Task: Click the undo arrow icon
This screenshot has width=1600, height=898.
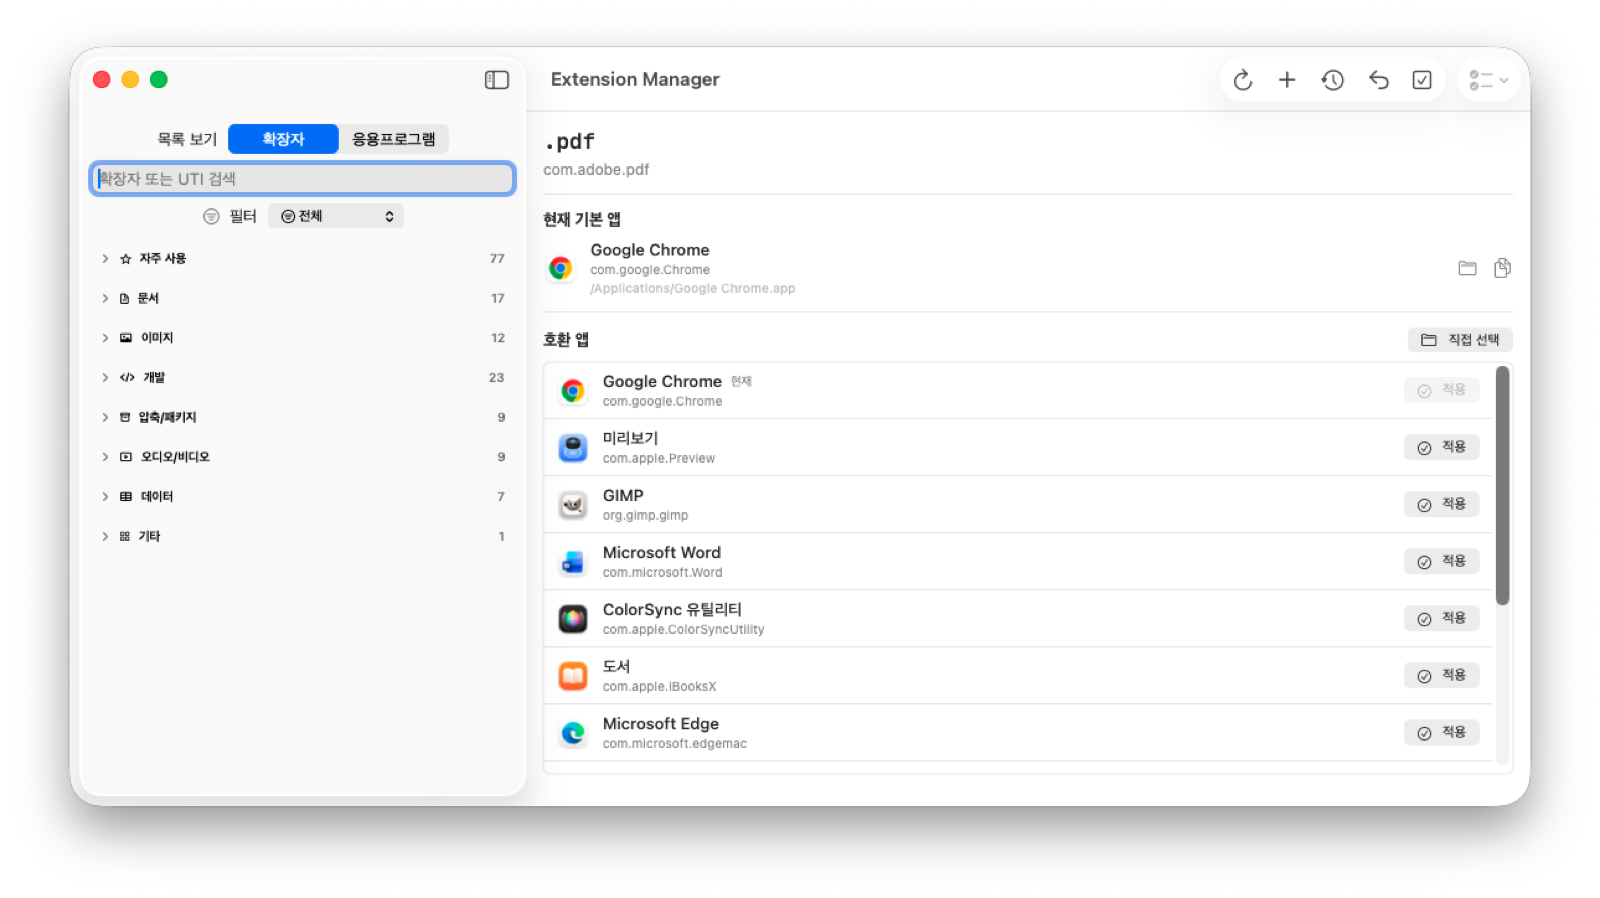Action: click(1379, 80)
